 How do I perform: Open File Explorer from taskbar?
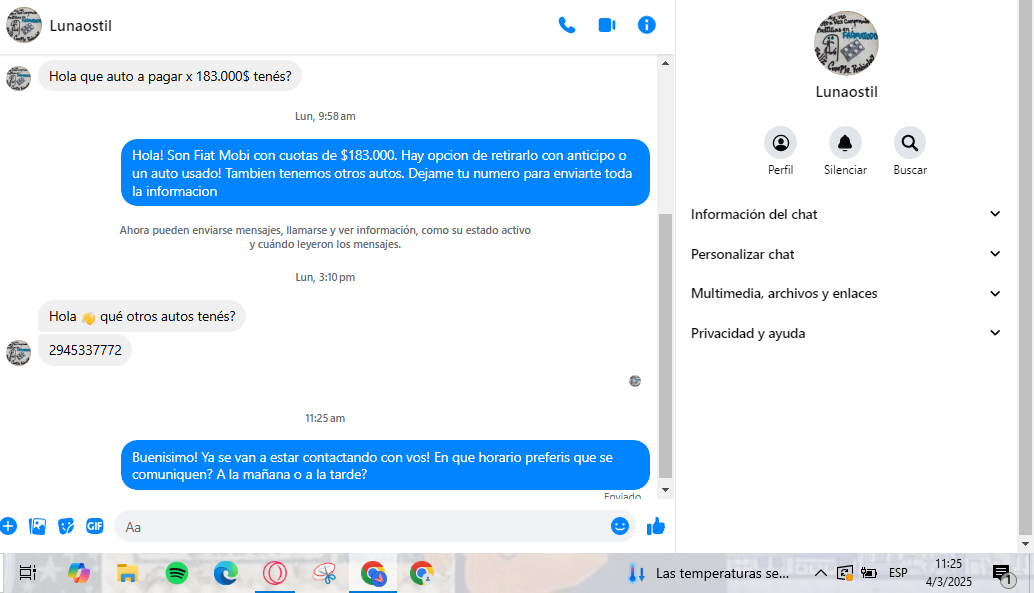click(127, 573)
